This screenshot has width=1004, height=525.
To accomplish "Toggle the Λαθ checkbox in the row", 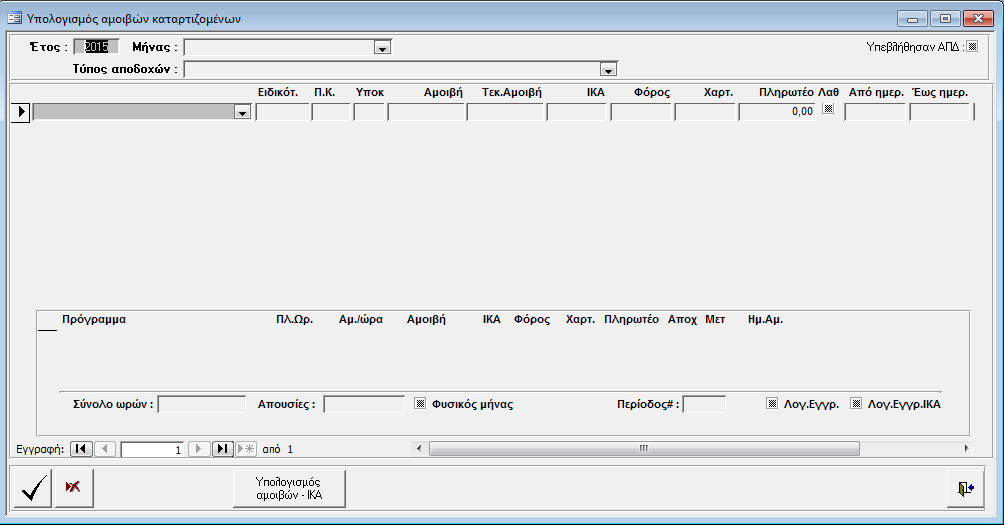I will [827, 110].
